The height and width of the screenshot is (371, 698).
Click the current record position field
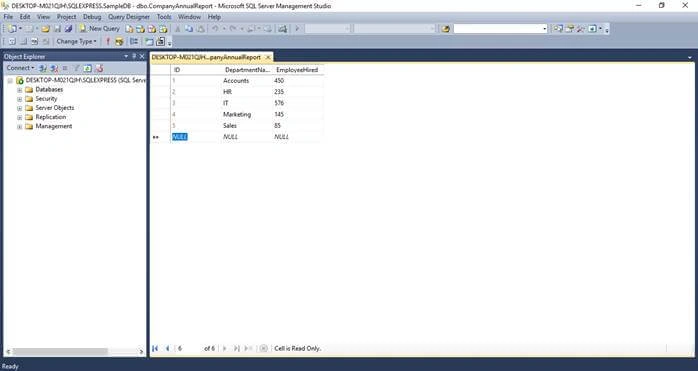pos(188,348)
